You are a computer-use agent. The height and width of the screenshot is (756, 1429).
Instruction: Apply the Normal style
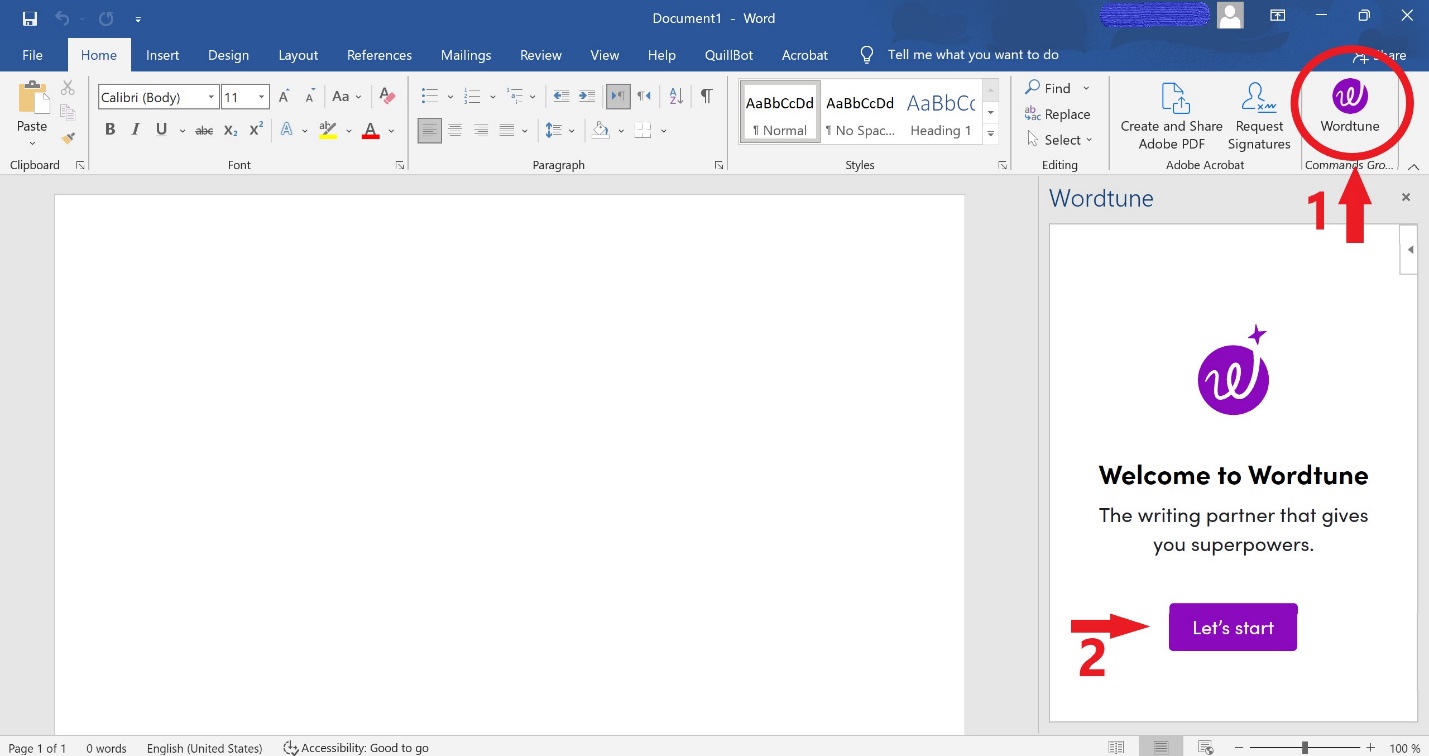(x=780, y=112)
